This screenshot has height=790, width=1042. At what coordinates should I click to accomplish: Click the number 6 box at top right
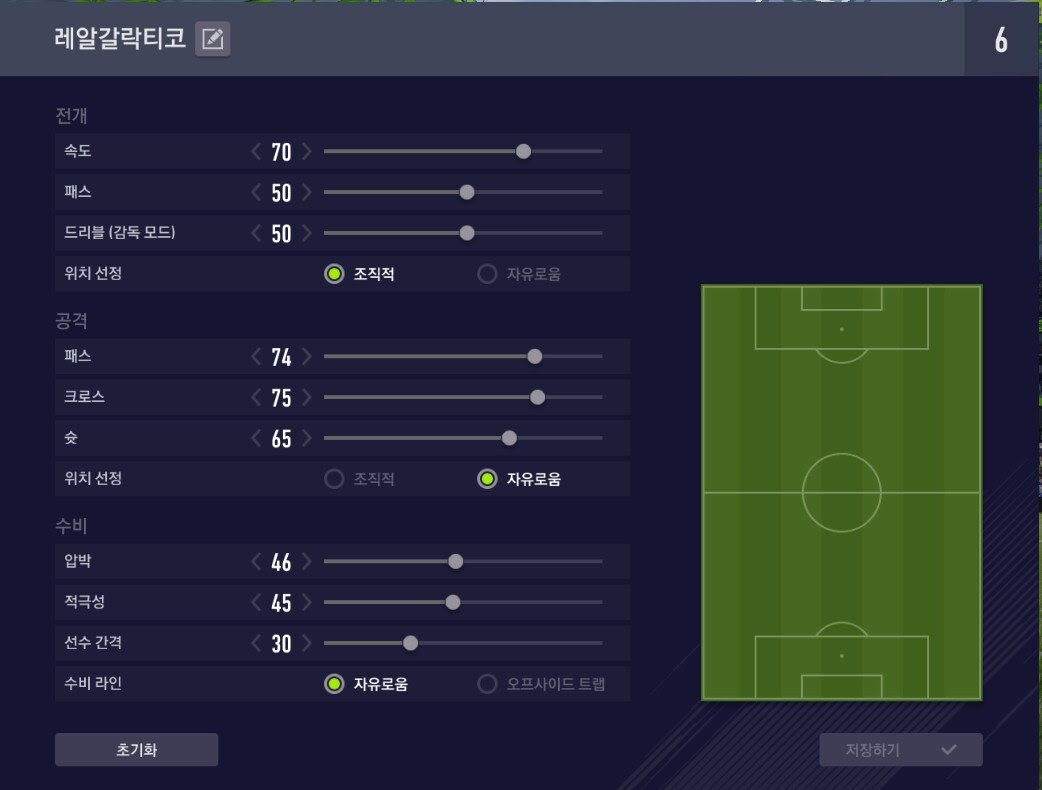coord(1001,40)
